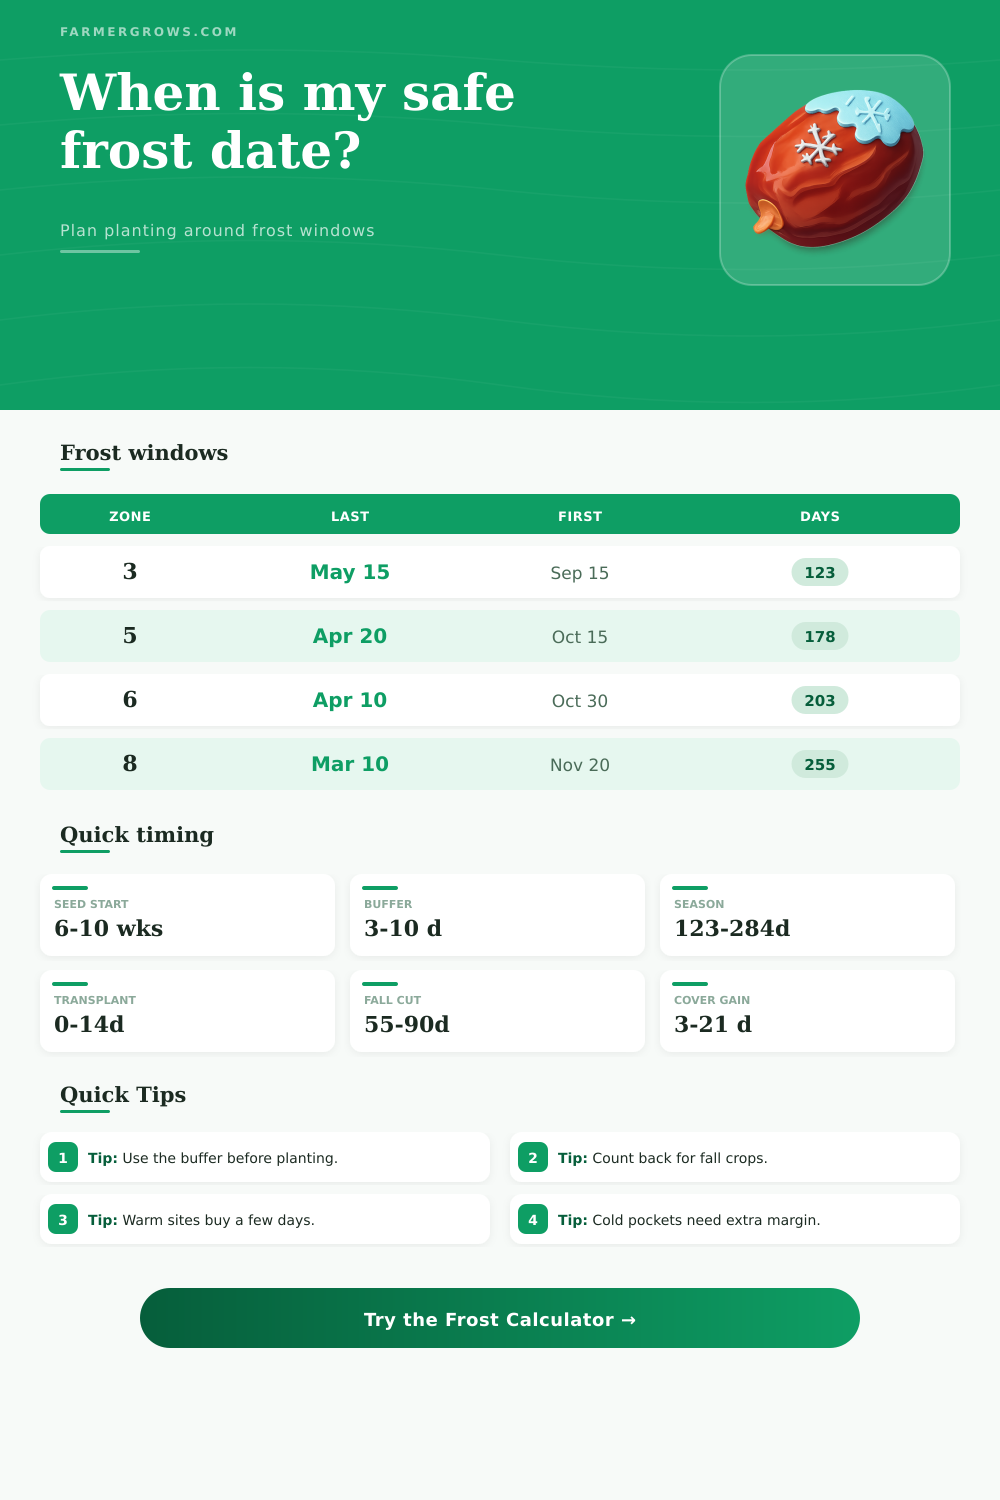Click the 255 days badge

[x=820, y=764]
